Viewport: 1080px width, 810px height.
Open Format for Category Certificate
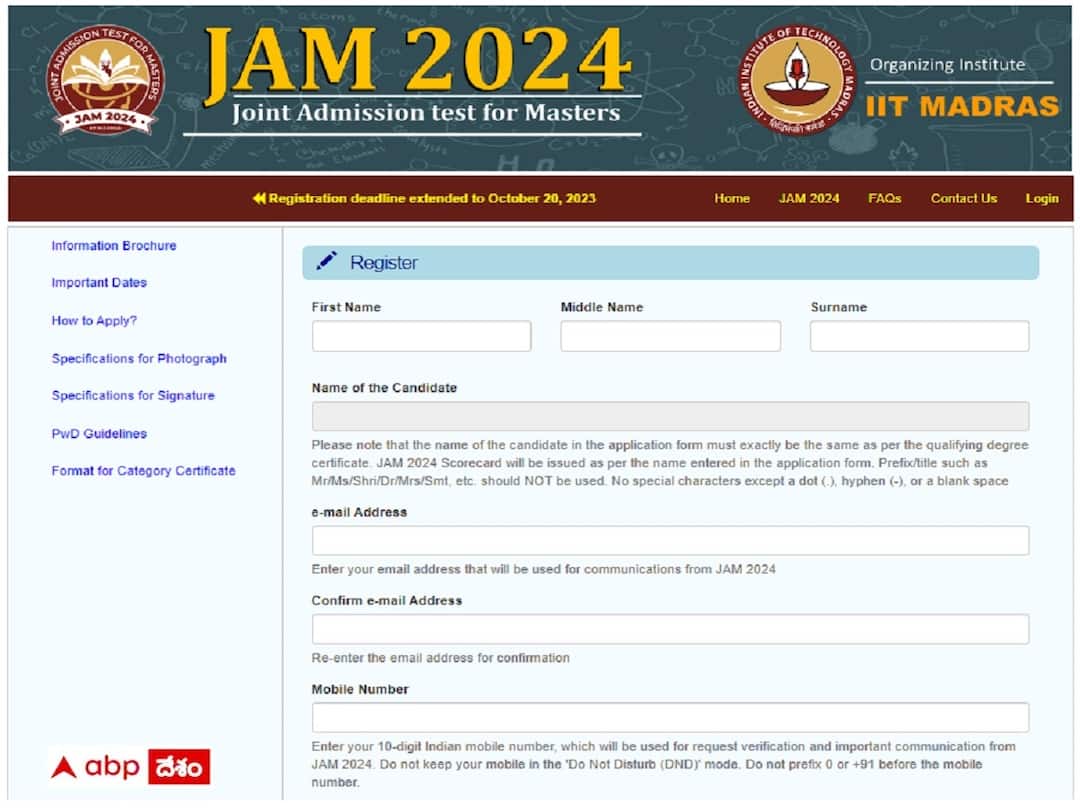coord(143,470)
